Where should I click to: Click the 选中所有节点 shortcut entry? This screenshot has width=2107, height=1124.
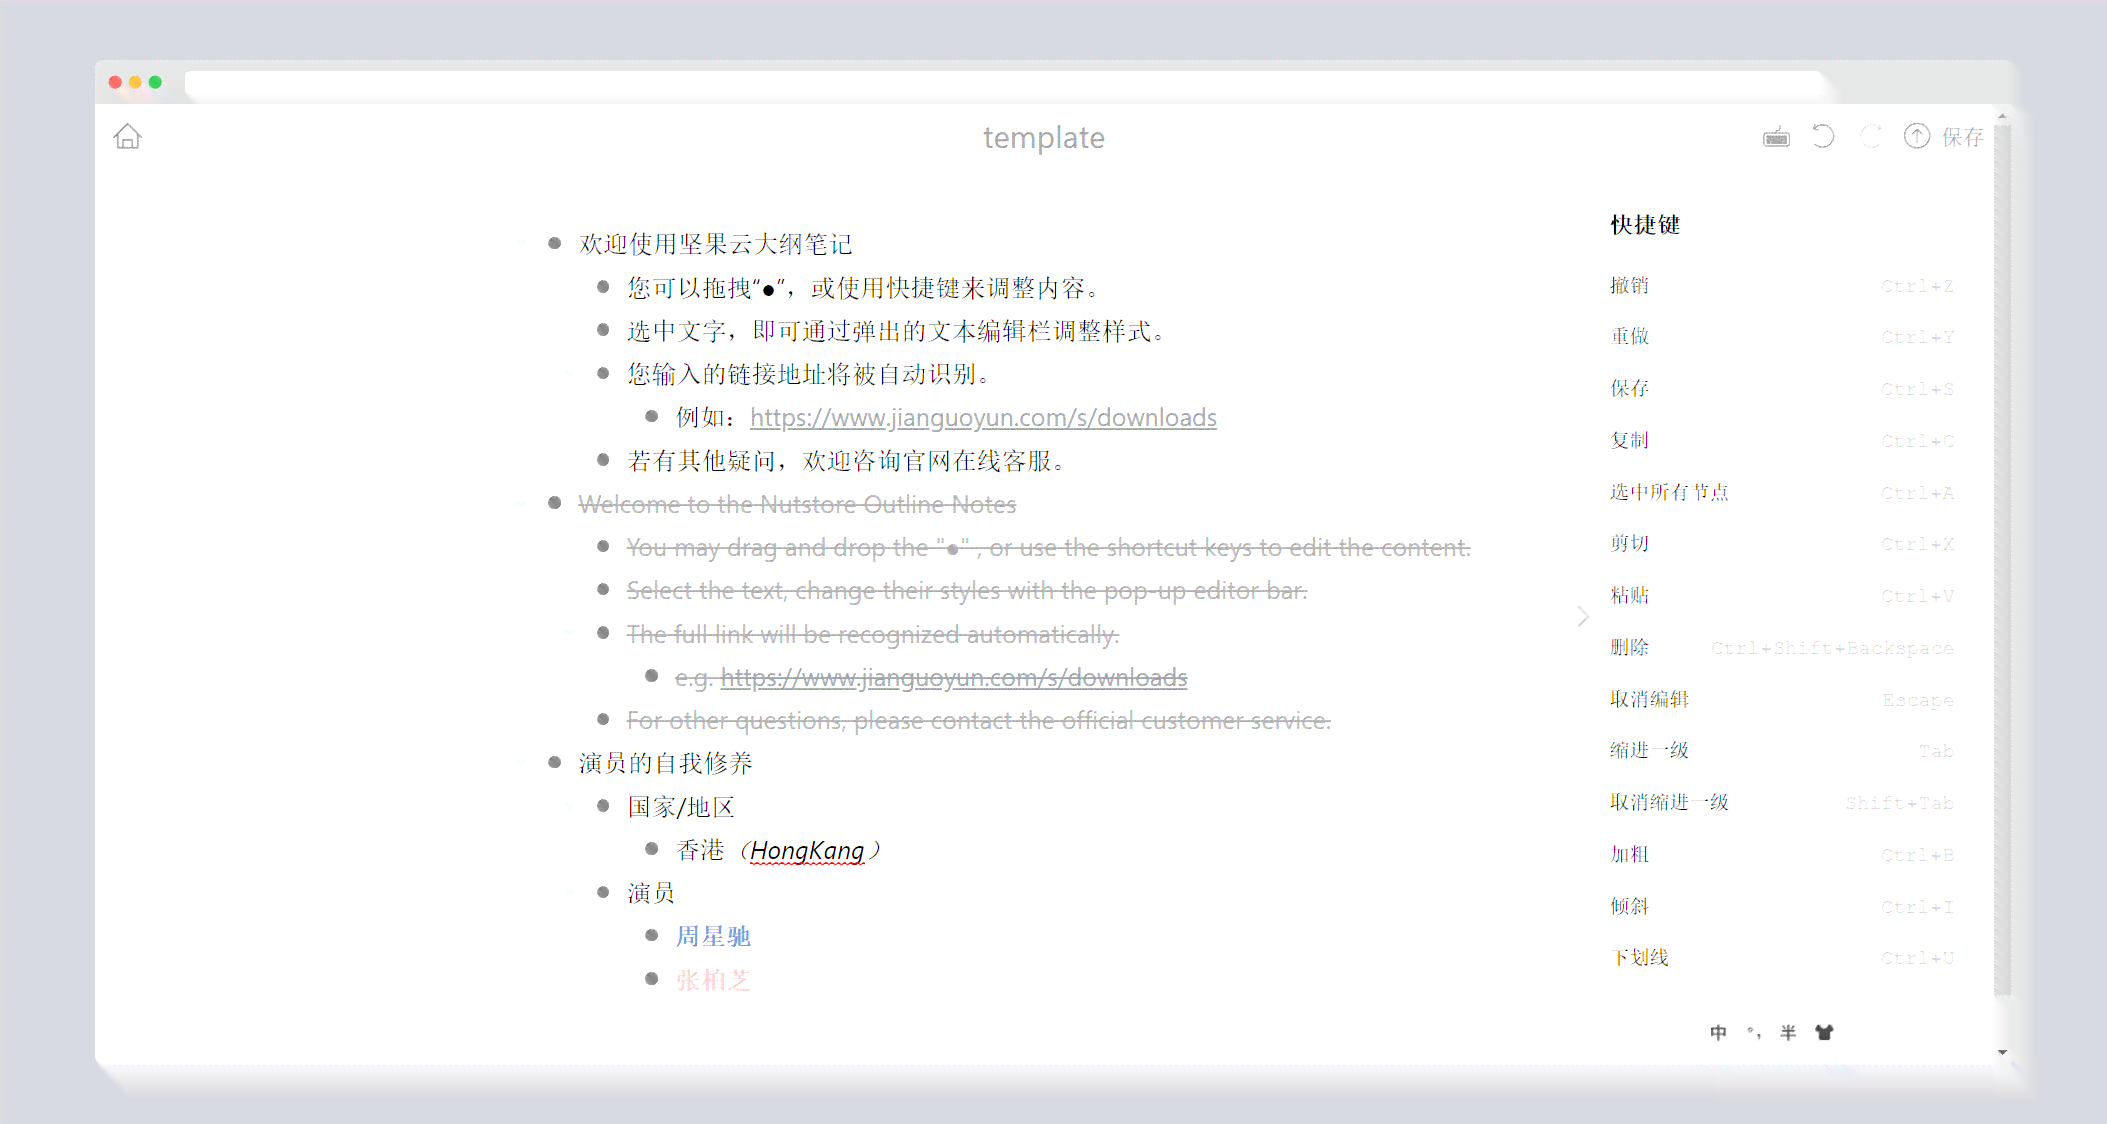1781,492
